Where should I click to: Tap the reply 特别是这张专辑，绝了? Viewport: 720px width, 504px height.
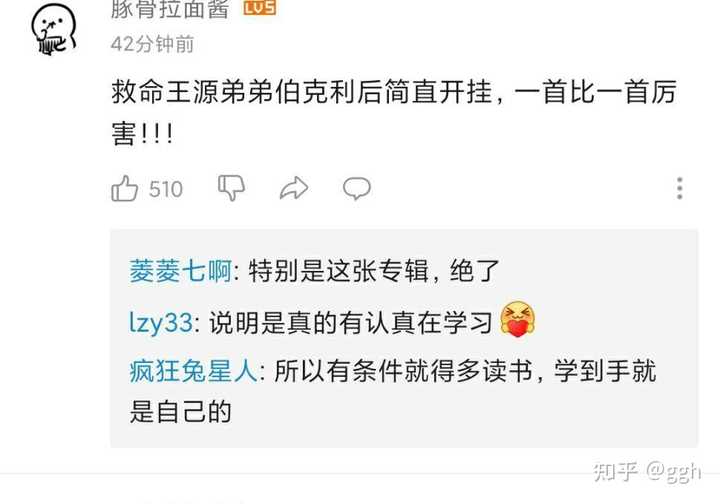(374, 271)
